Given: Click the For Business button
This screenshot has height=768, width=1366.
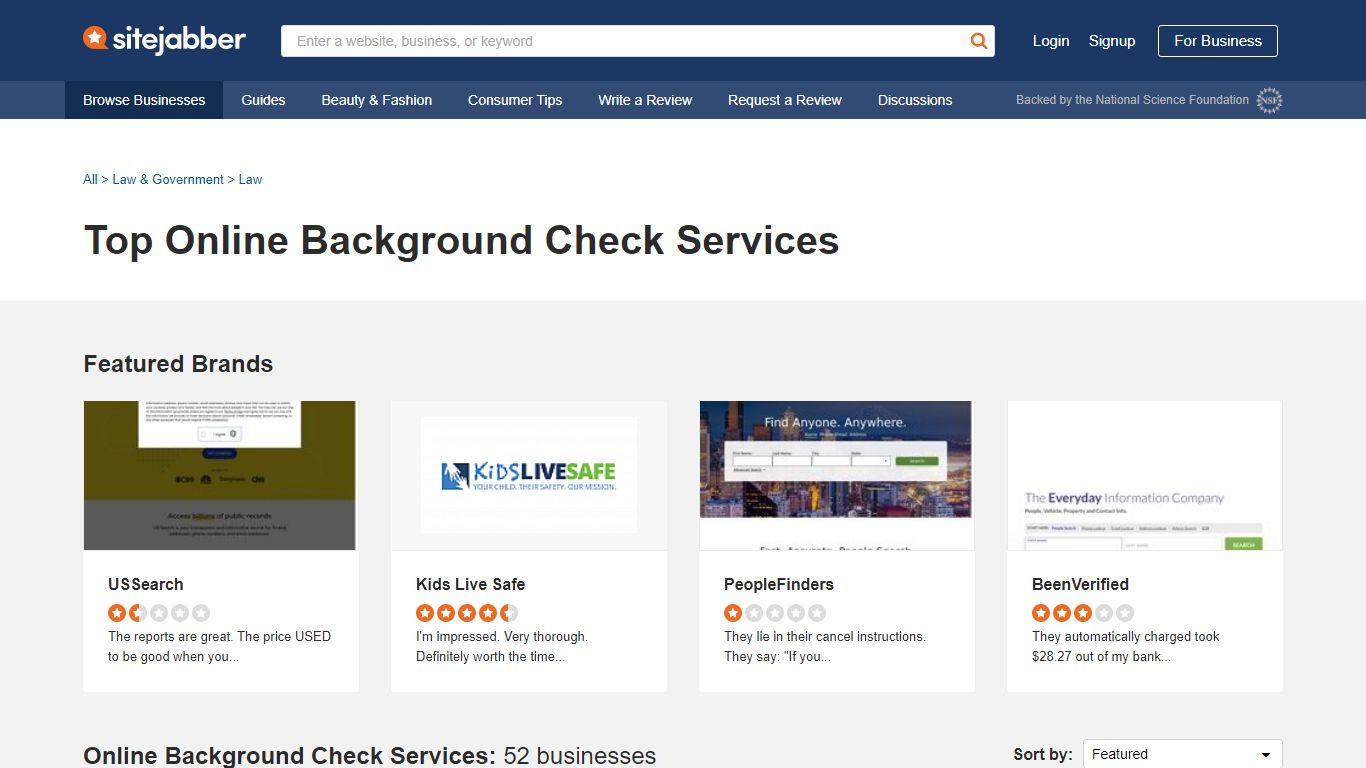Looking at the screenshot, I should (1218, 41).
